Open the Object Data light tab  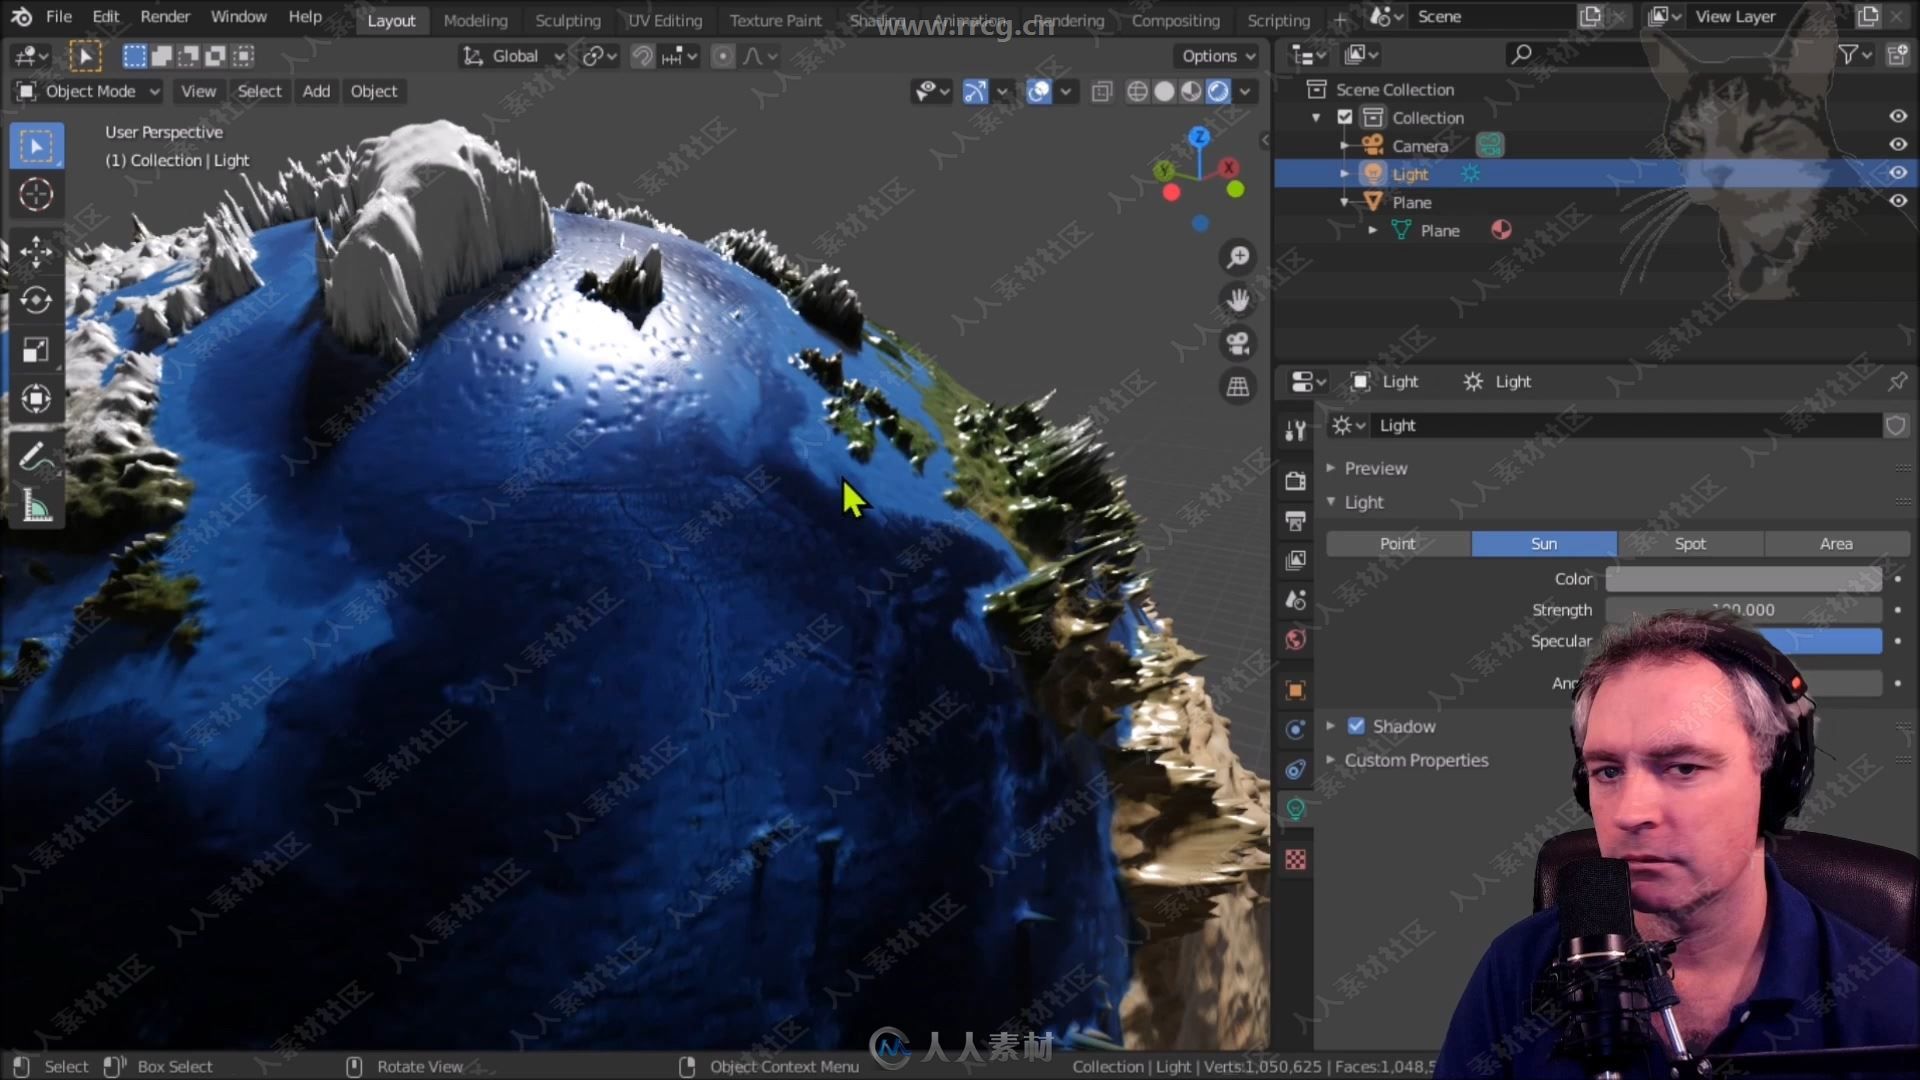(x=1295, y=810)
